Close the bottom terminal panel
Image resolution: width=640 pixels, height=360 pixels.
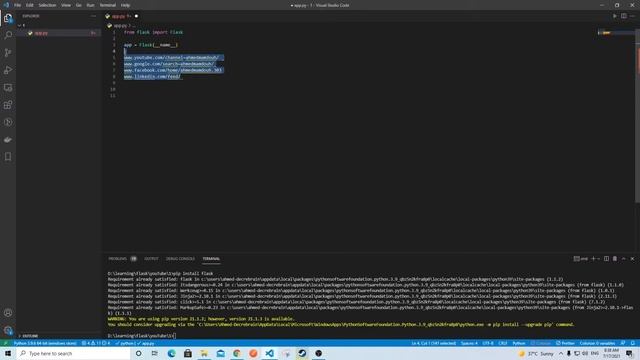tap(632, 259)
